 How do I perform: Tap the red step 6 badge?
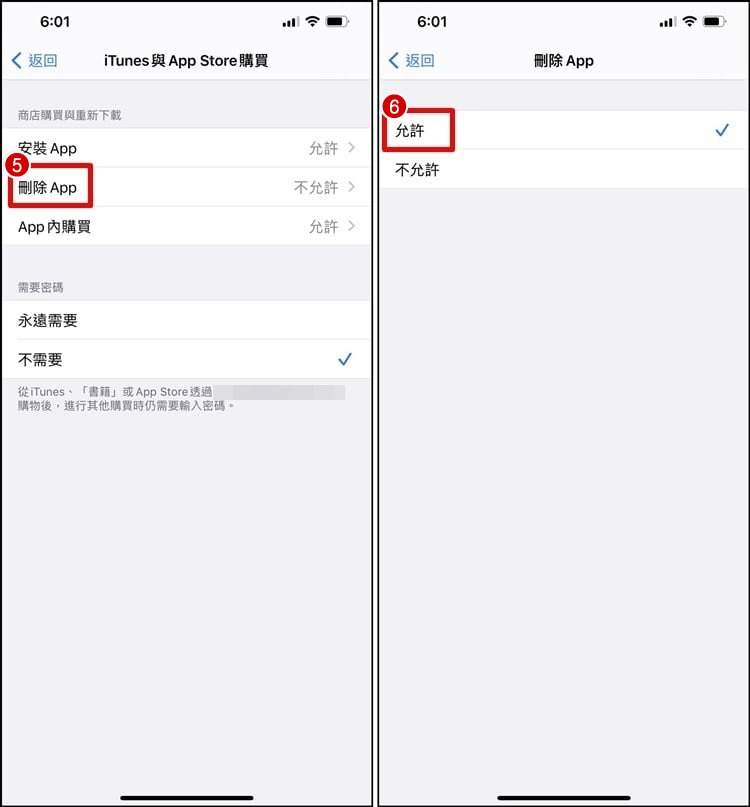tap(394, 107)
